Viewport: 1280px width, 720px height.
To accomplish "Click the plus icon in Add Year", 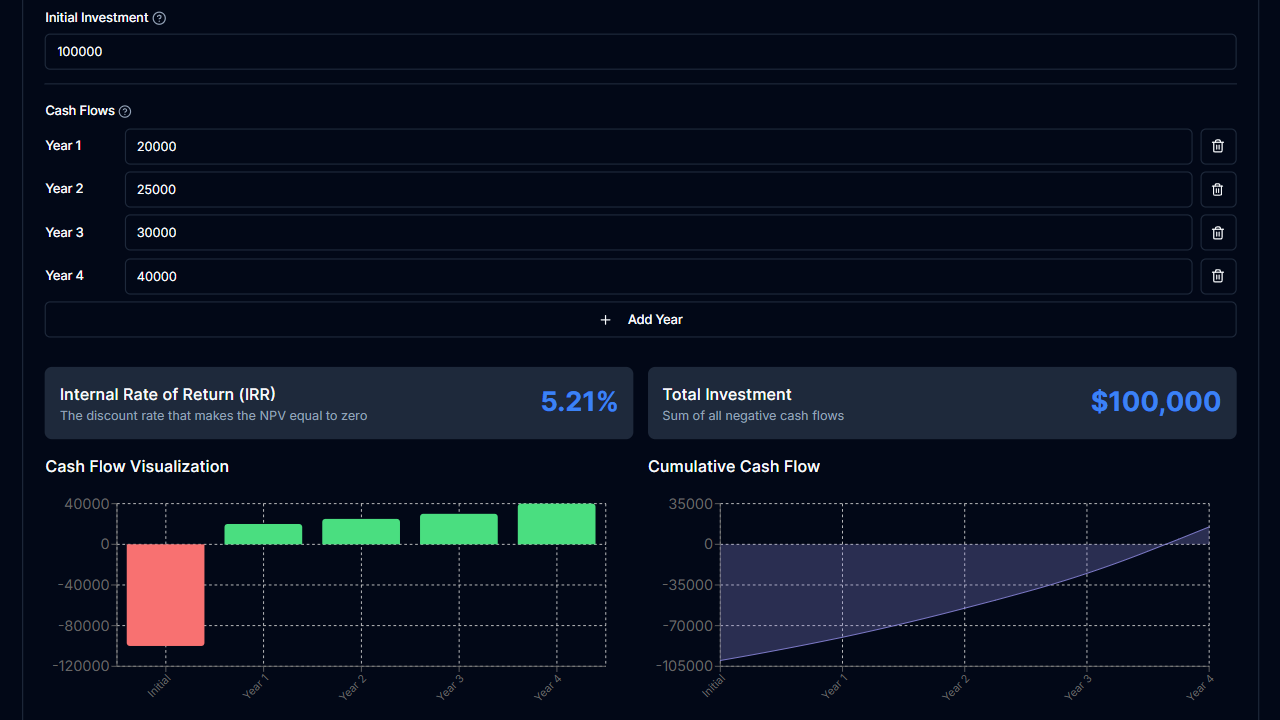I will 605,319.
